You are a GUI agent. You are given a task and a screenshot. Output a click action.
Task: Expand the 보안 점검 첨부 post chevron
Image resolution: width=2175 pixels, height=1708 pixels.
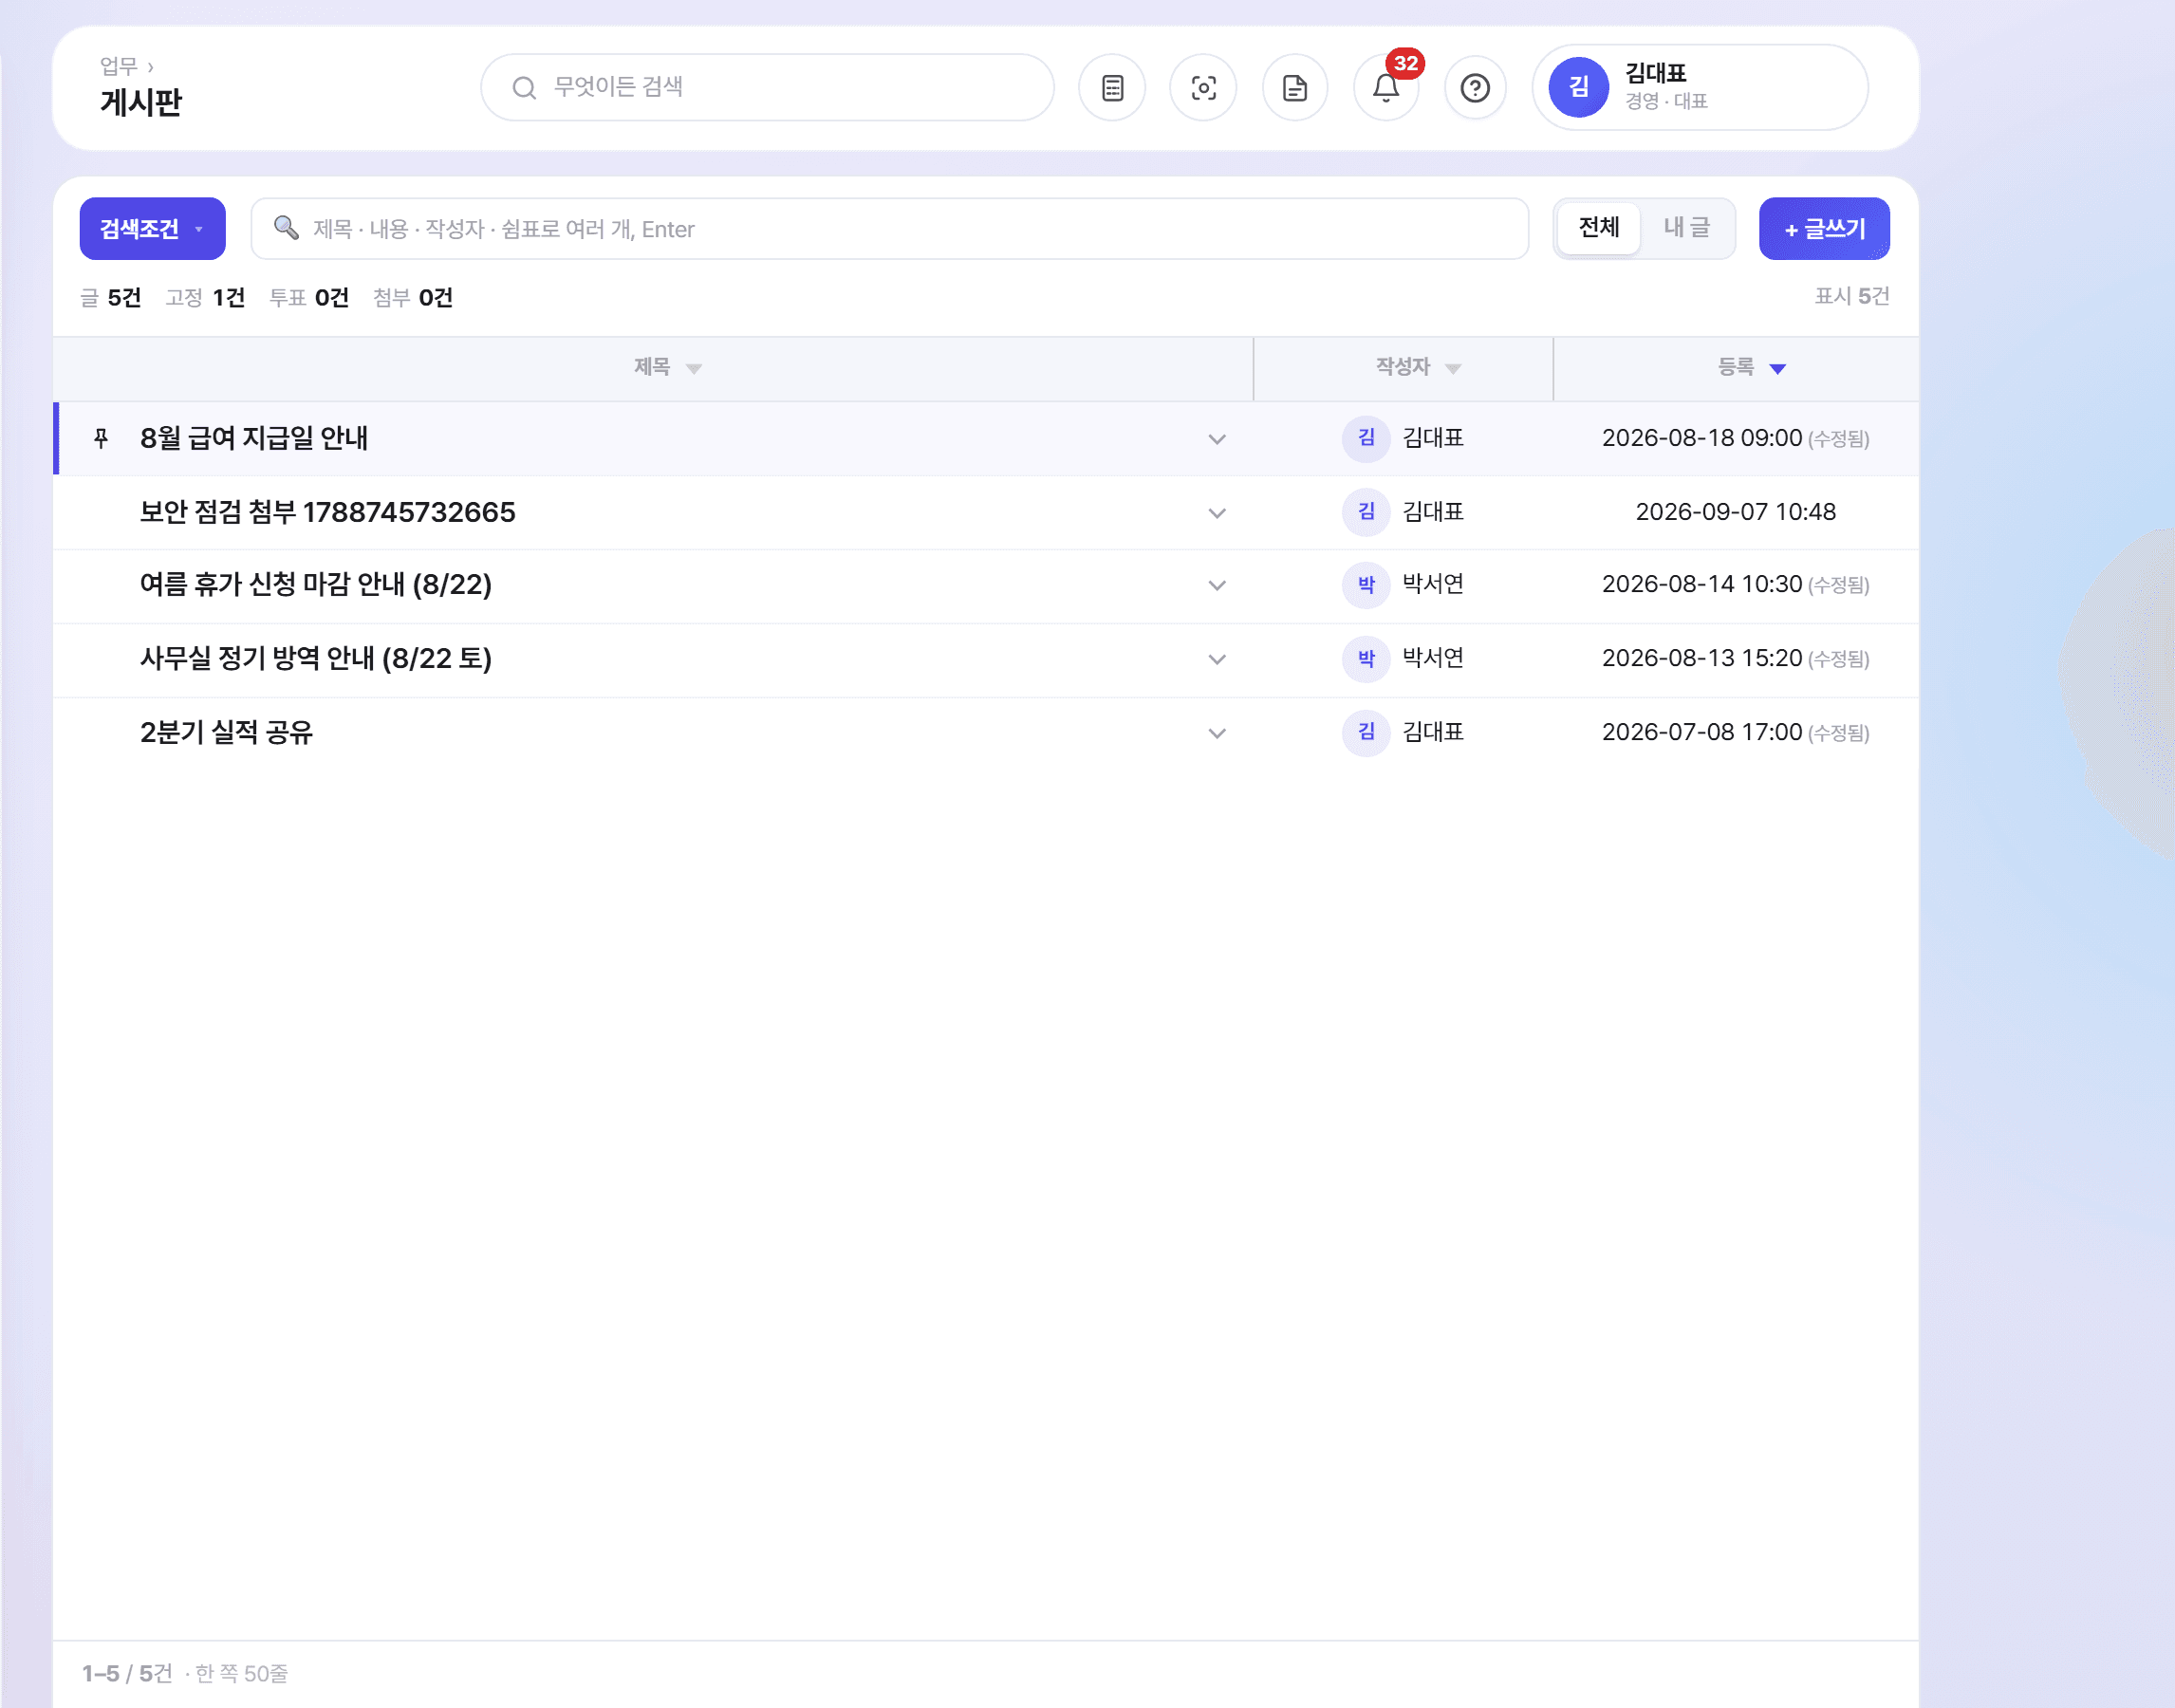(1217, 513)
